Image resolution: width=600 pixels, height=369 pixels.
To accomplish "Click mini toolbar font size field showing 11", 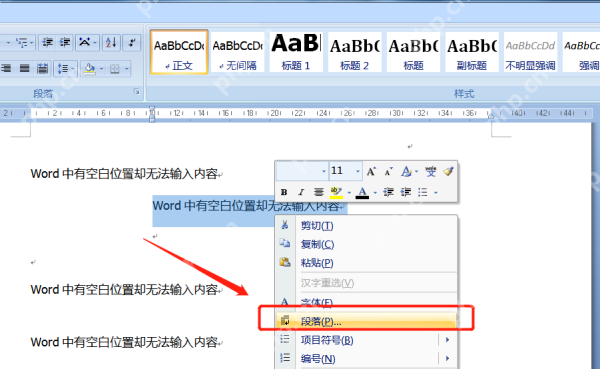I will pyautogui.click(x=342, y=171).
